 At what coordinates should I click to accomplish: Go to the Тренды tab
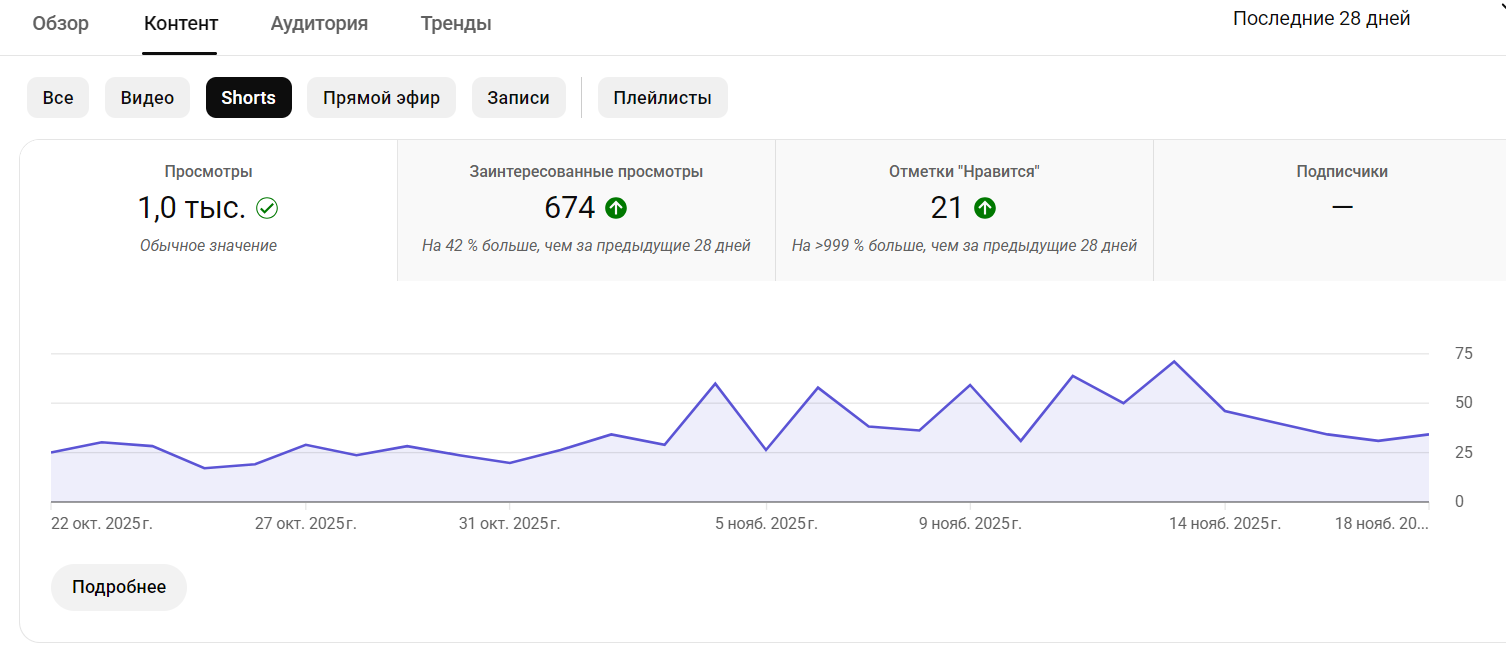click(456, 24)
